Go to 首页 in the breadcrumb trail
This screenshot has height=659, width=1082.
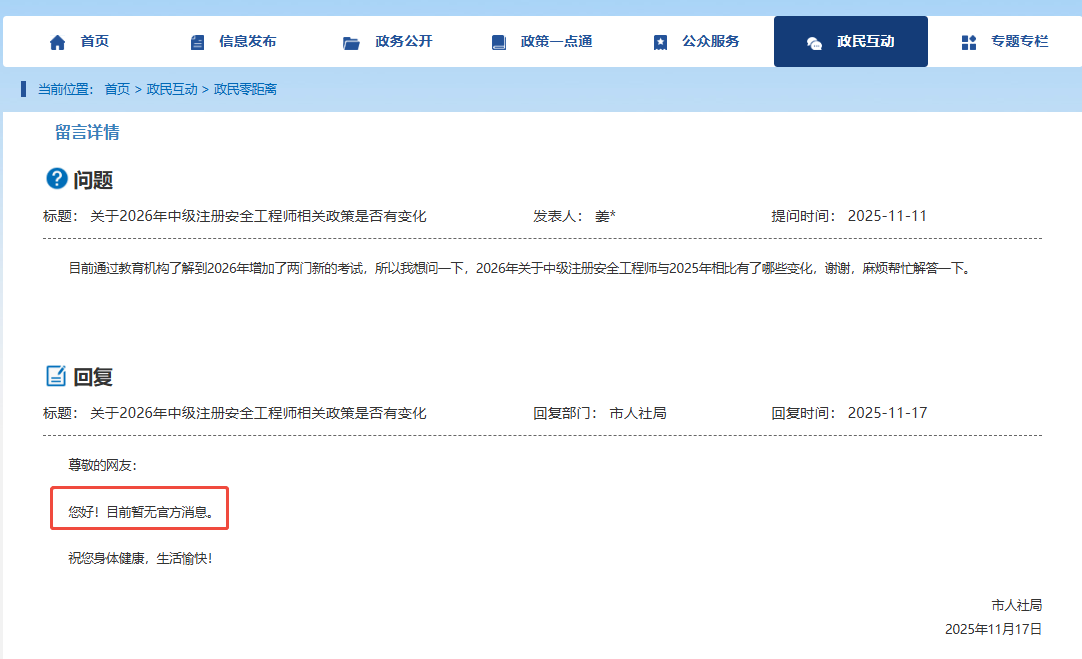(x=117, y=89)
